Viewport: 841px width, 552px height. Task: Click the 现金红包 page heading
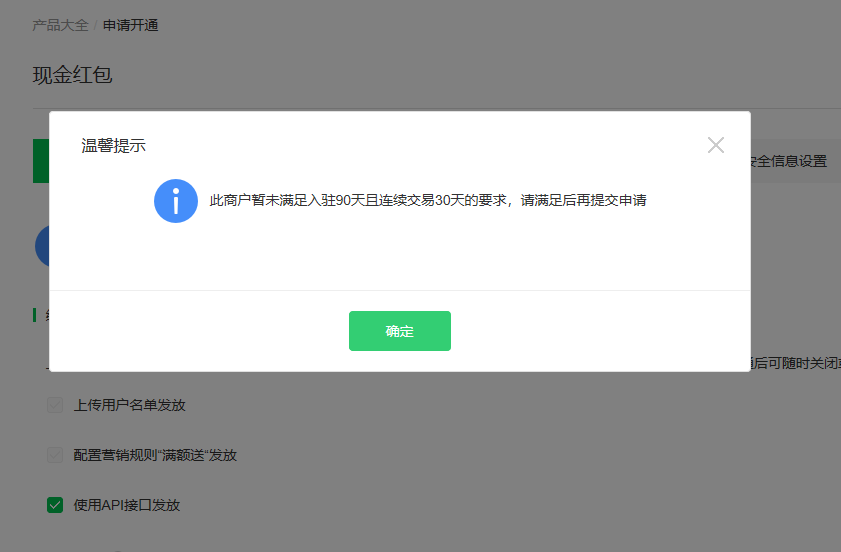point(72,75)
